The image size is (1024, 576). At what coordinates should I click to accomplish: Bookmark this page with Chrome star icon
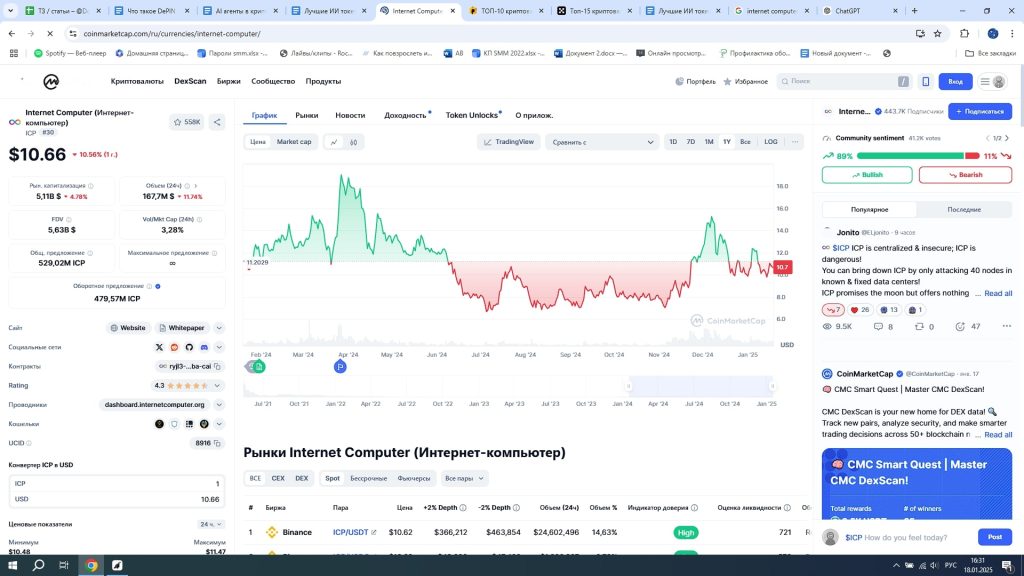[938, 33]
